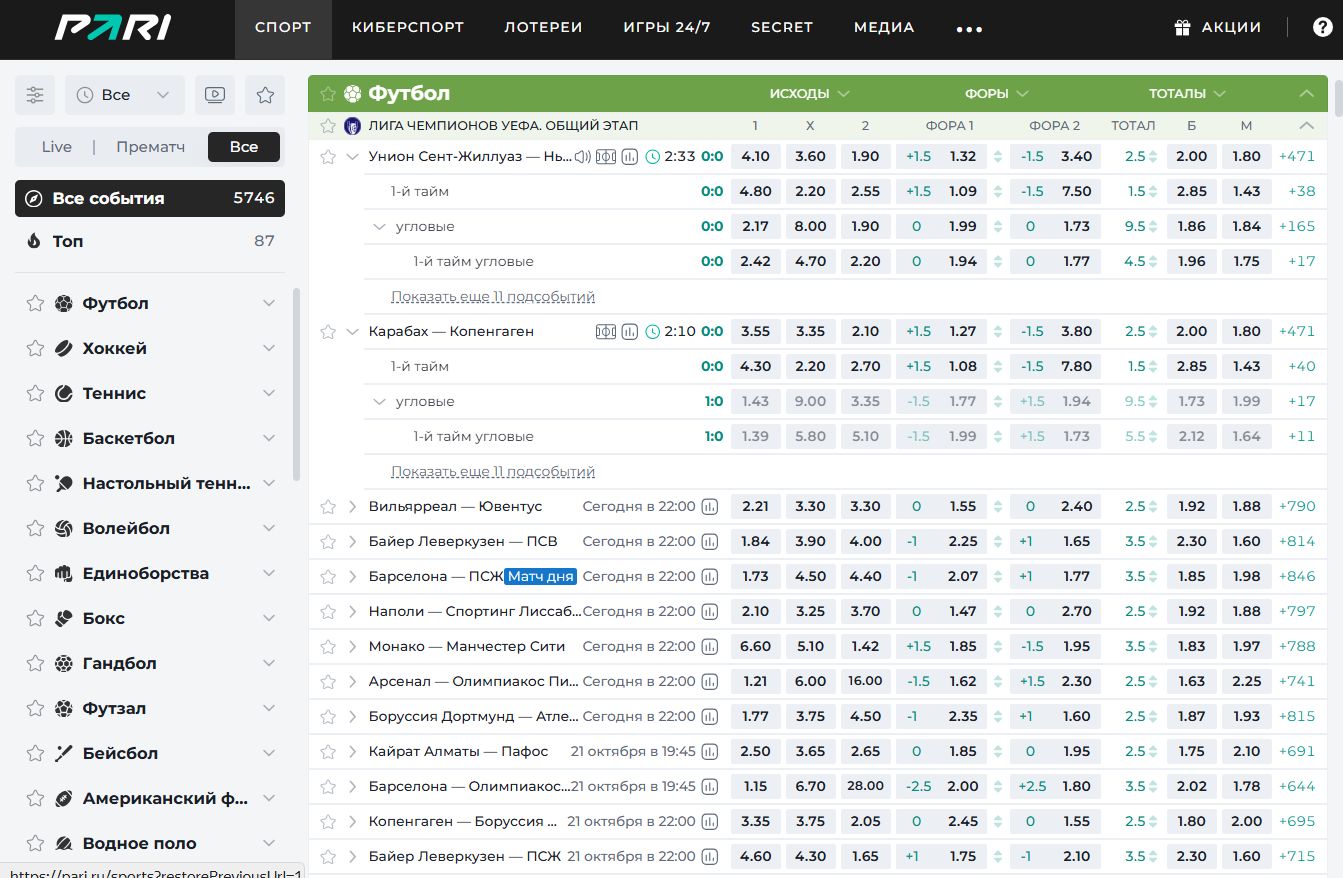This screenshot has height=878, width=1343.
Task: Open the АКЦИИ promotions button
Action: tap(1218, 28)
